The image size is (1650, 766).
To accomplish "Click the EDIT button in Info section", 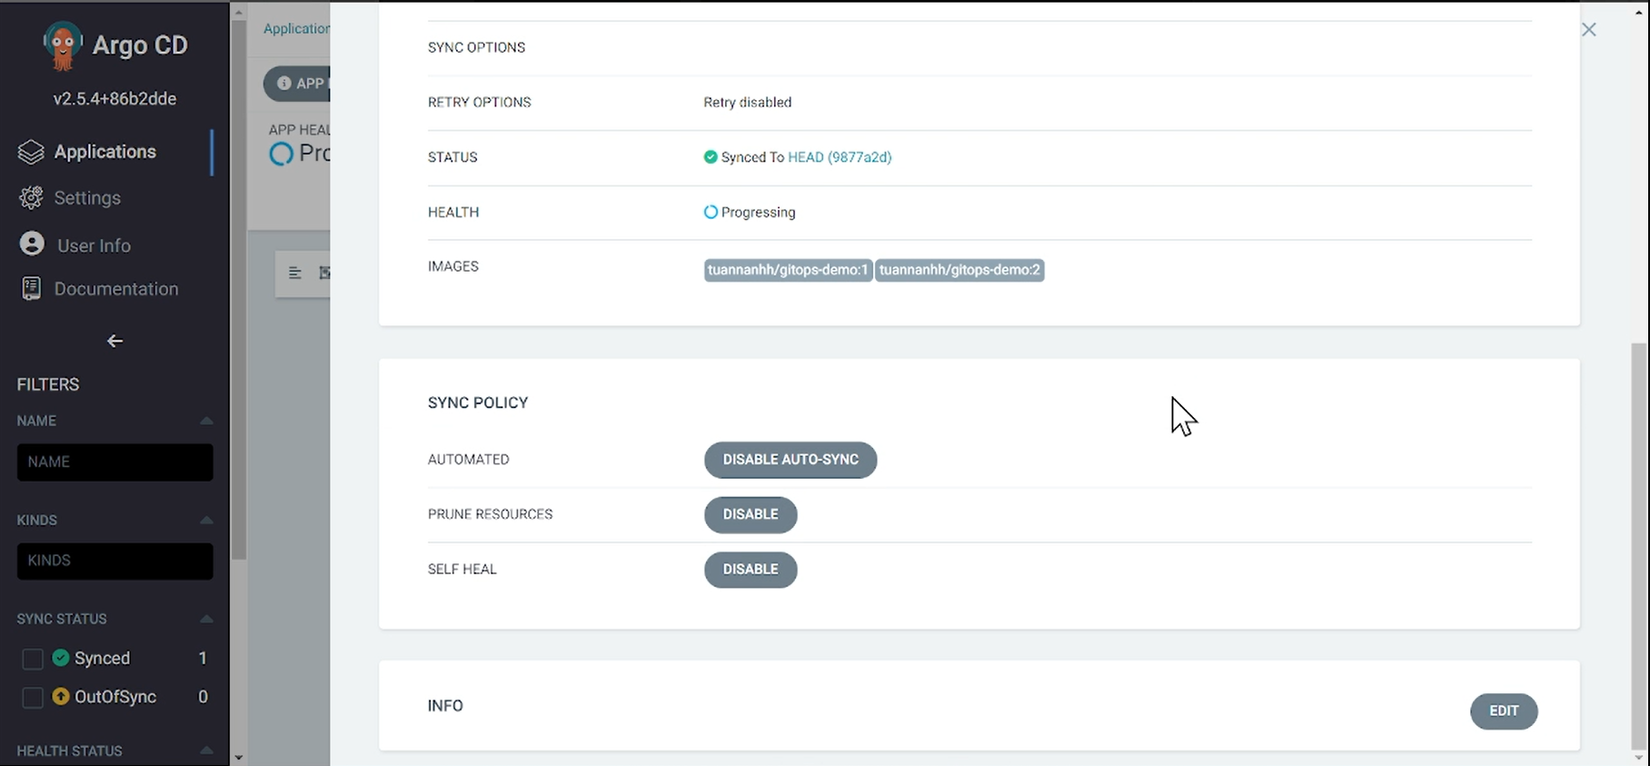I will 1503,711.
